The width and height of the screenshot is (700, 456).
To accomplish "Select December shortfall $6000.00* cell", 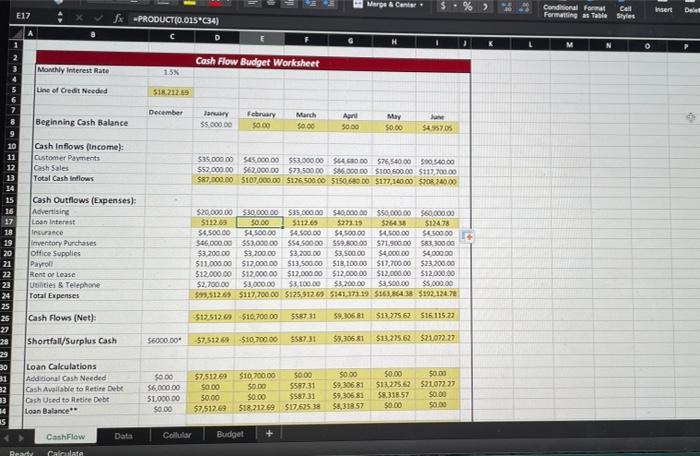I will click(x=165, y=340).
